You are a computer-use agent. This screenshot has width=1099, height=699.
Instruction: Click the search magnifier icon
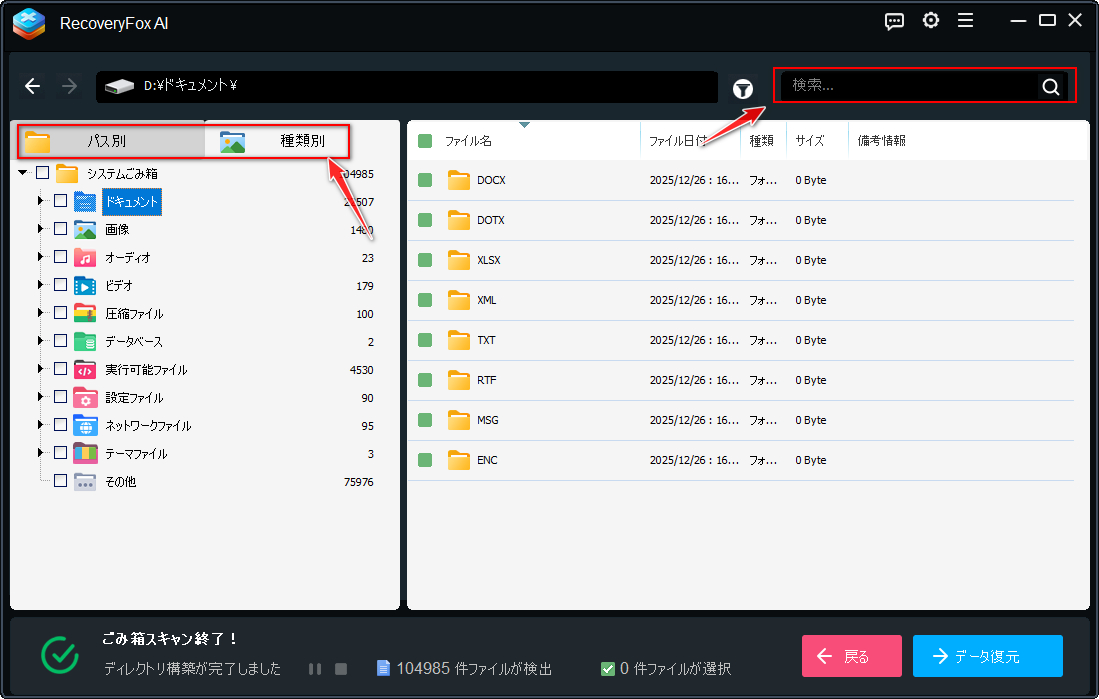click(1050, 87)
